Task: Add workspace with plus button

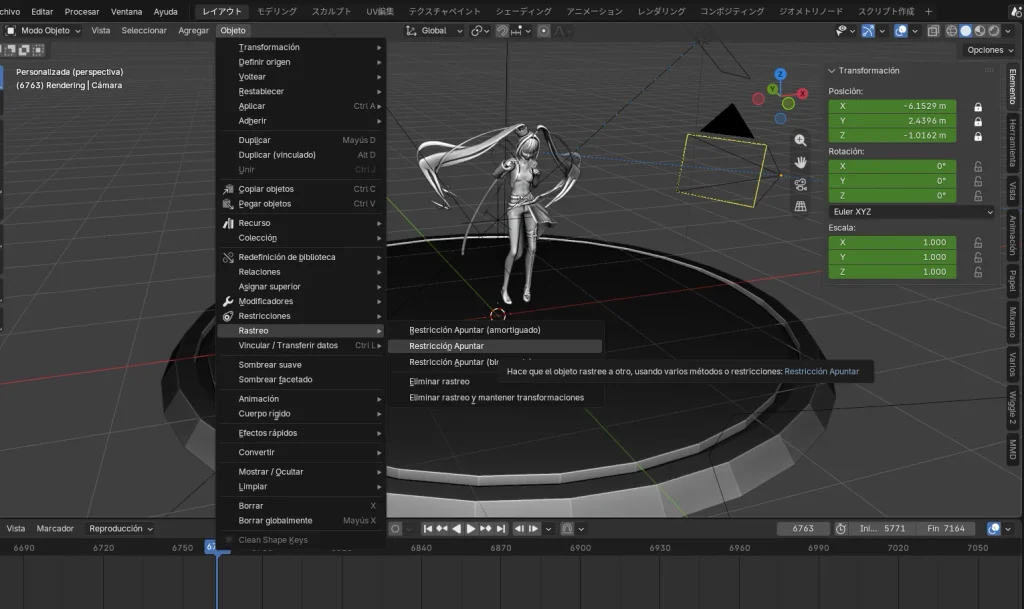Action: (x=928, y=12)
